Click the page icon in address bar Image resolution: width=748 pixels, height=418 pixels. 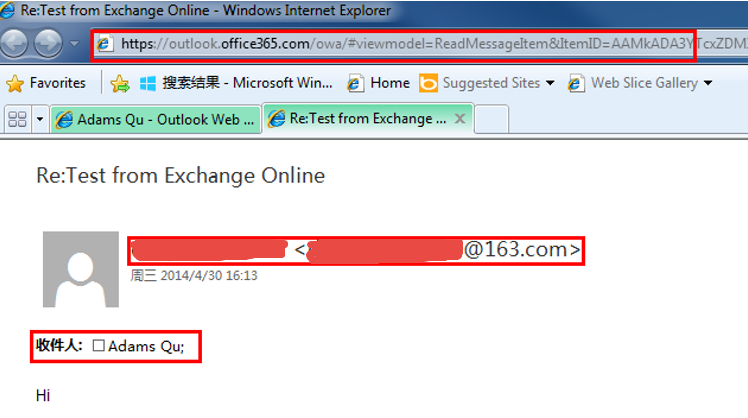pyautogui.click(x=104, y=44)
